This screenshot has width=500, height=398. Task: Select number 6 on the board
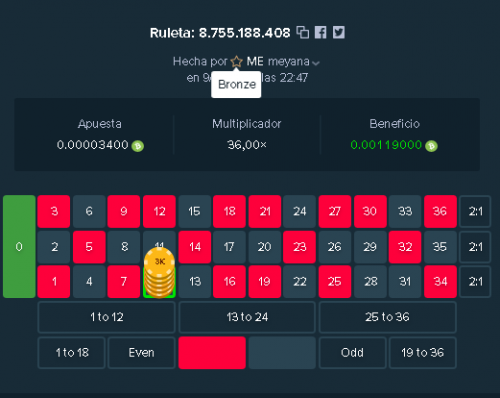[x=89, y=211]
